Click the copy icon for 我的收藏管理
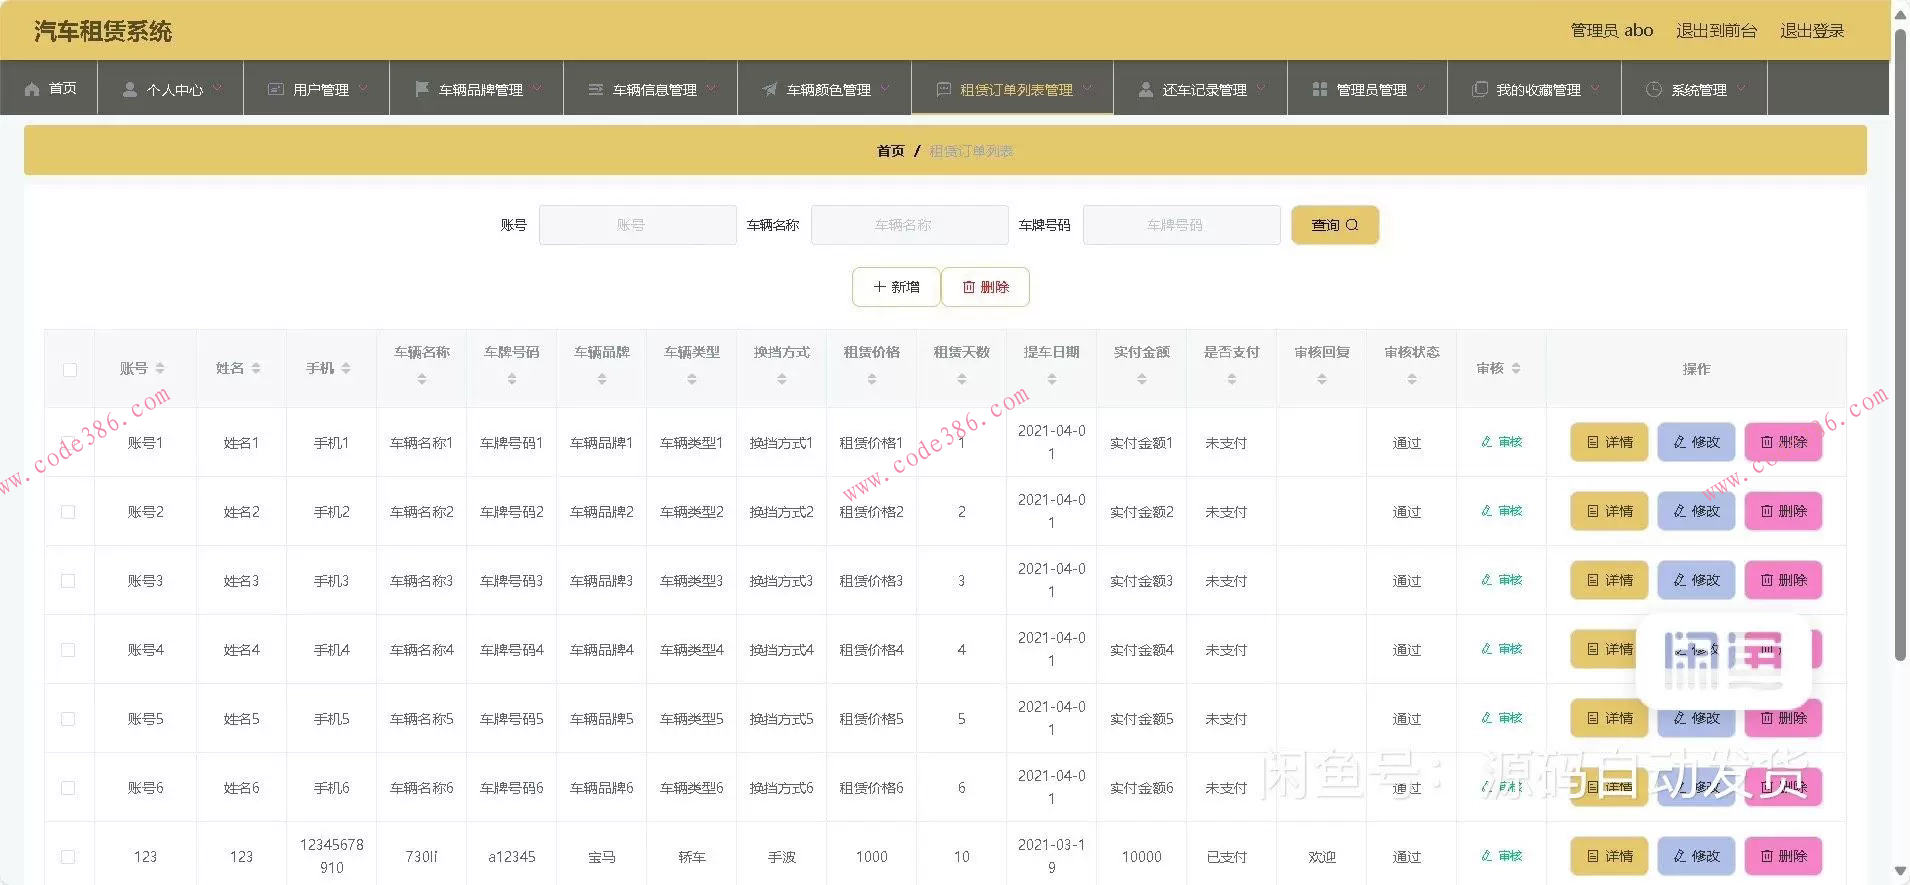This screenshot has width=1910, height=885. tap(1480, 89)
